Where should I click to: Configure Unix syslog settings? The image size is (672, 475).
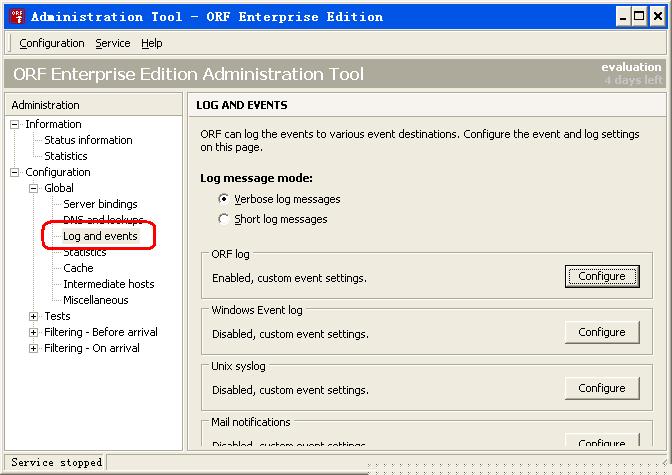point(601,388)
